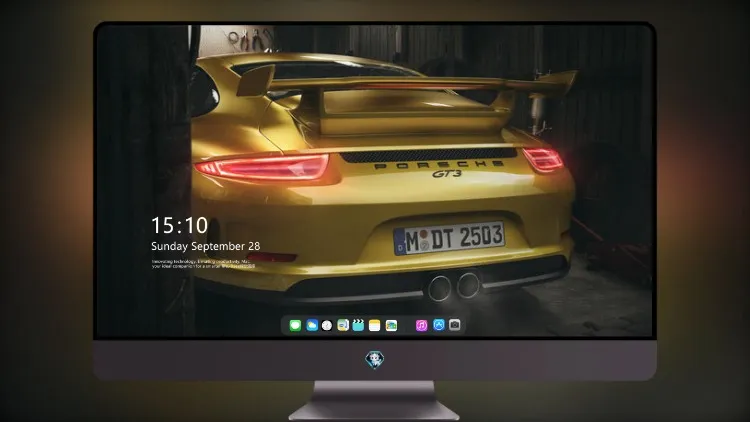
Task: Open the teal clapperboard video app
Action: point(358,326)
